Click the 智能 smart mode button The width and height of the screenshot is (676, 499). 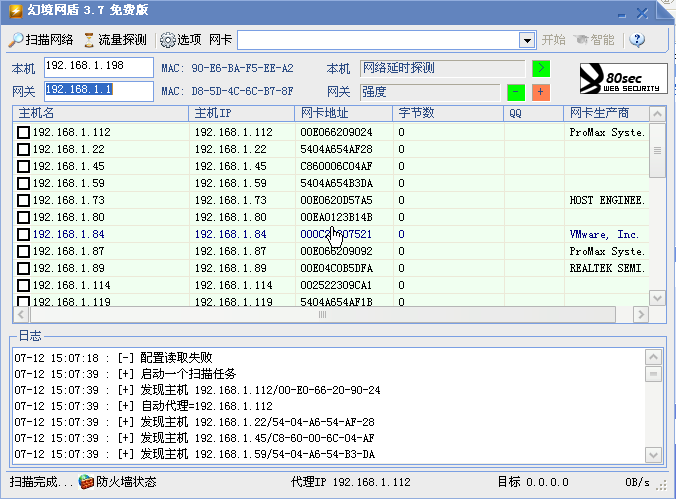594,40
